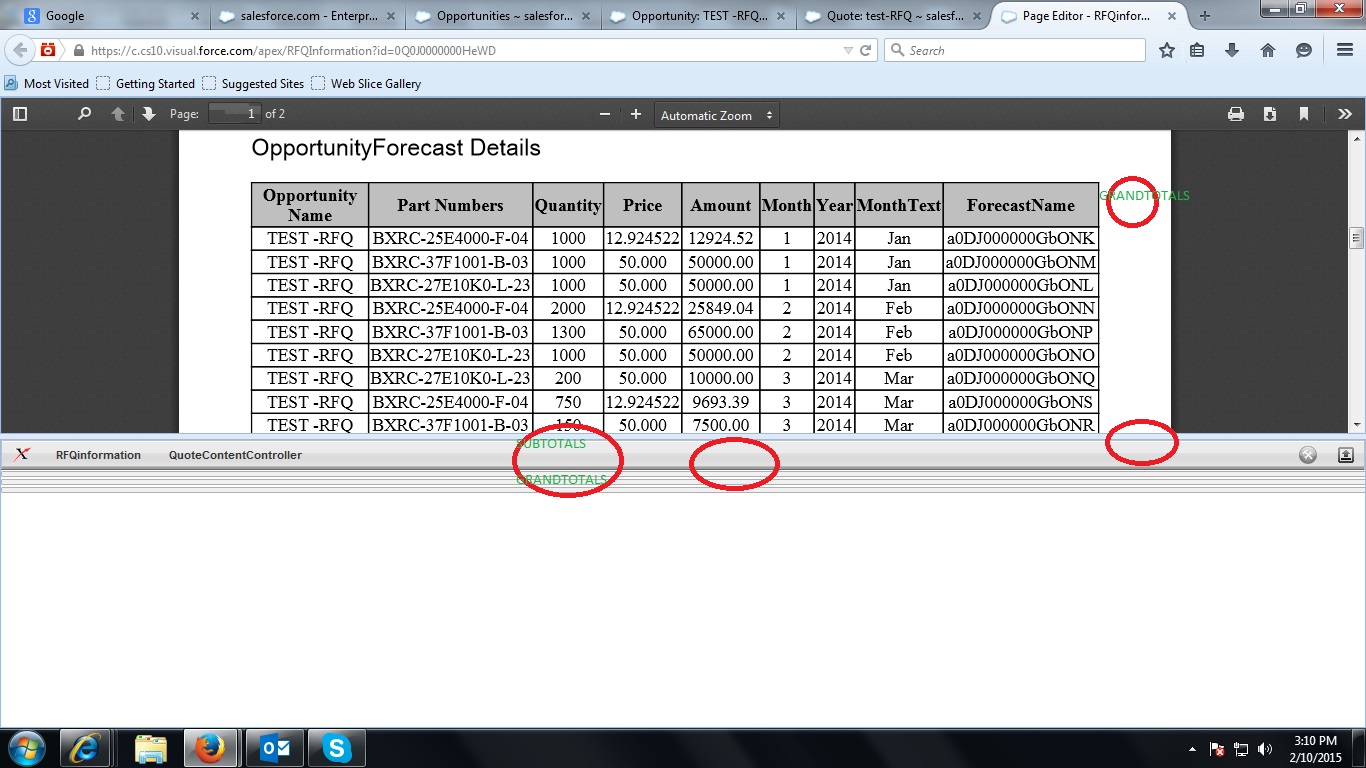The width and height of the screenshot is (1366, 768).
Task: Switch to the Quote: test-RFQ tab
Action: tap(895, 16)
